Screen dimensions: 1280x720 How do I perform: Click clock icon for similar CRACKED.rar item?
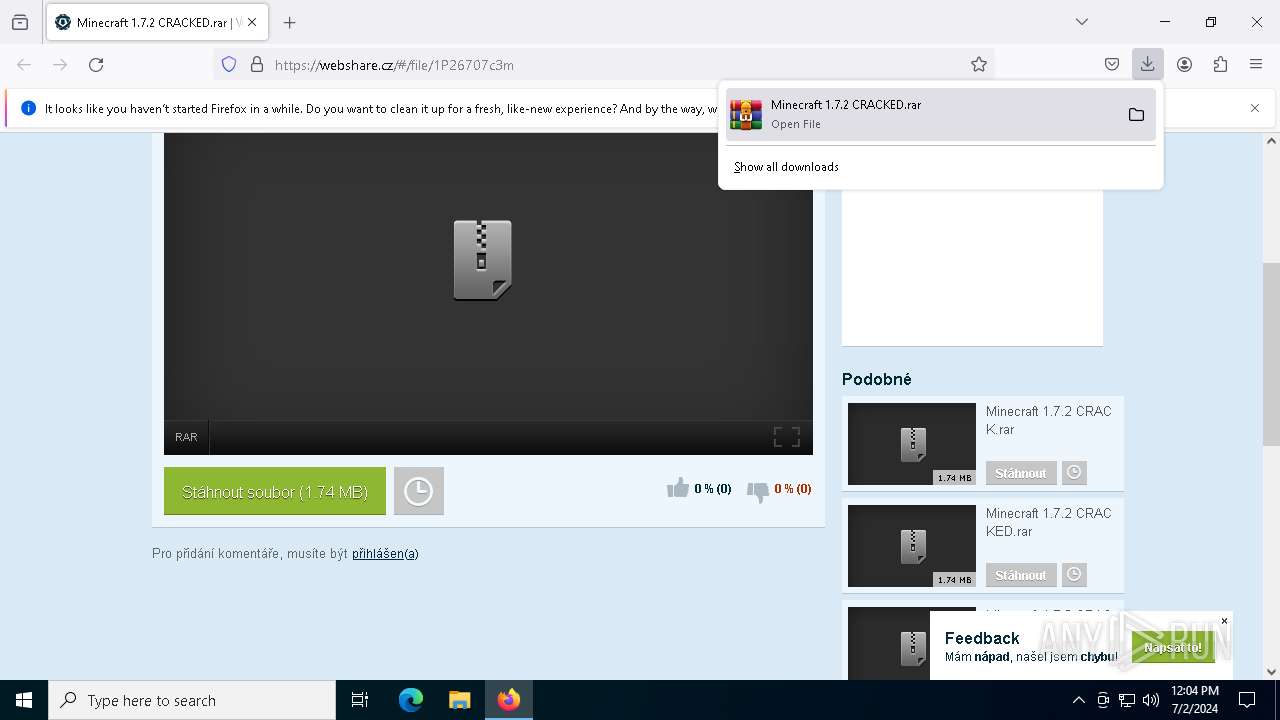[x=1074, y=575]
